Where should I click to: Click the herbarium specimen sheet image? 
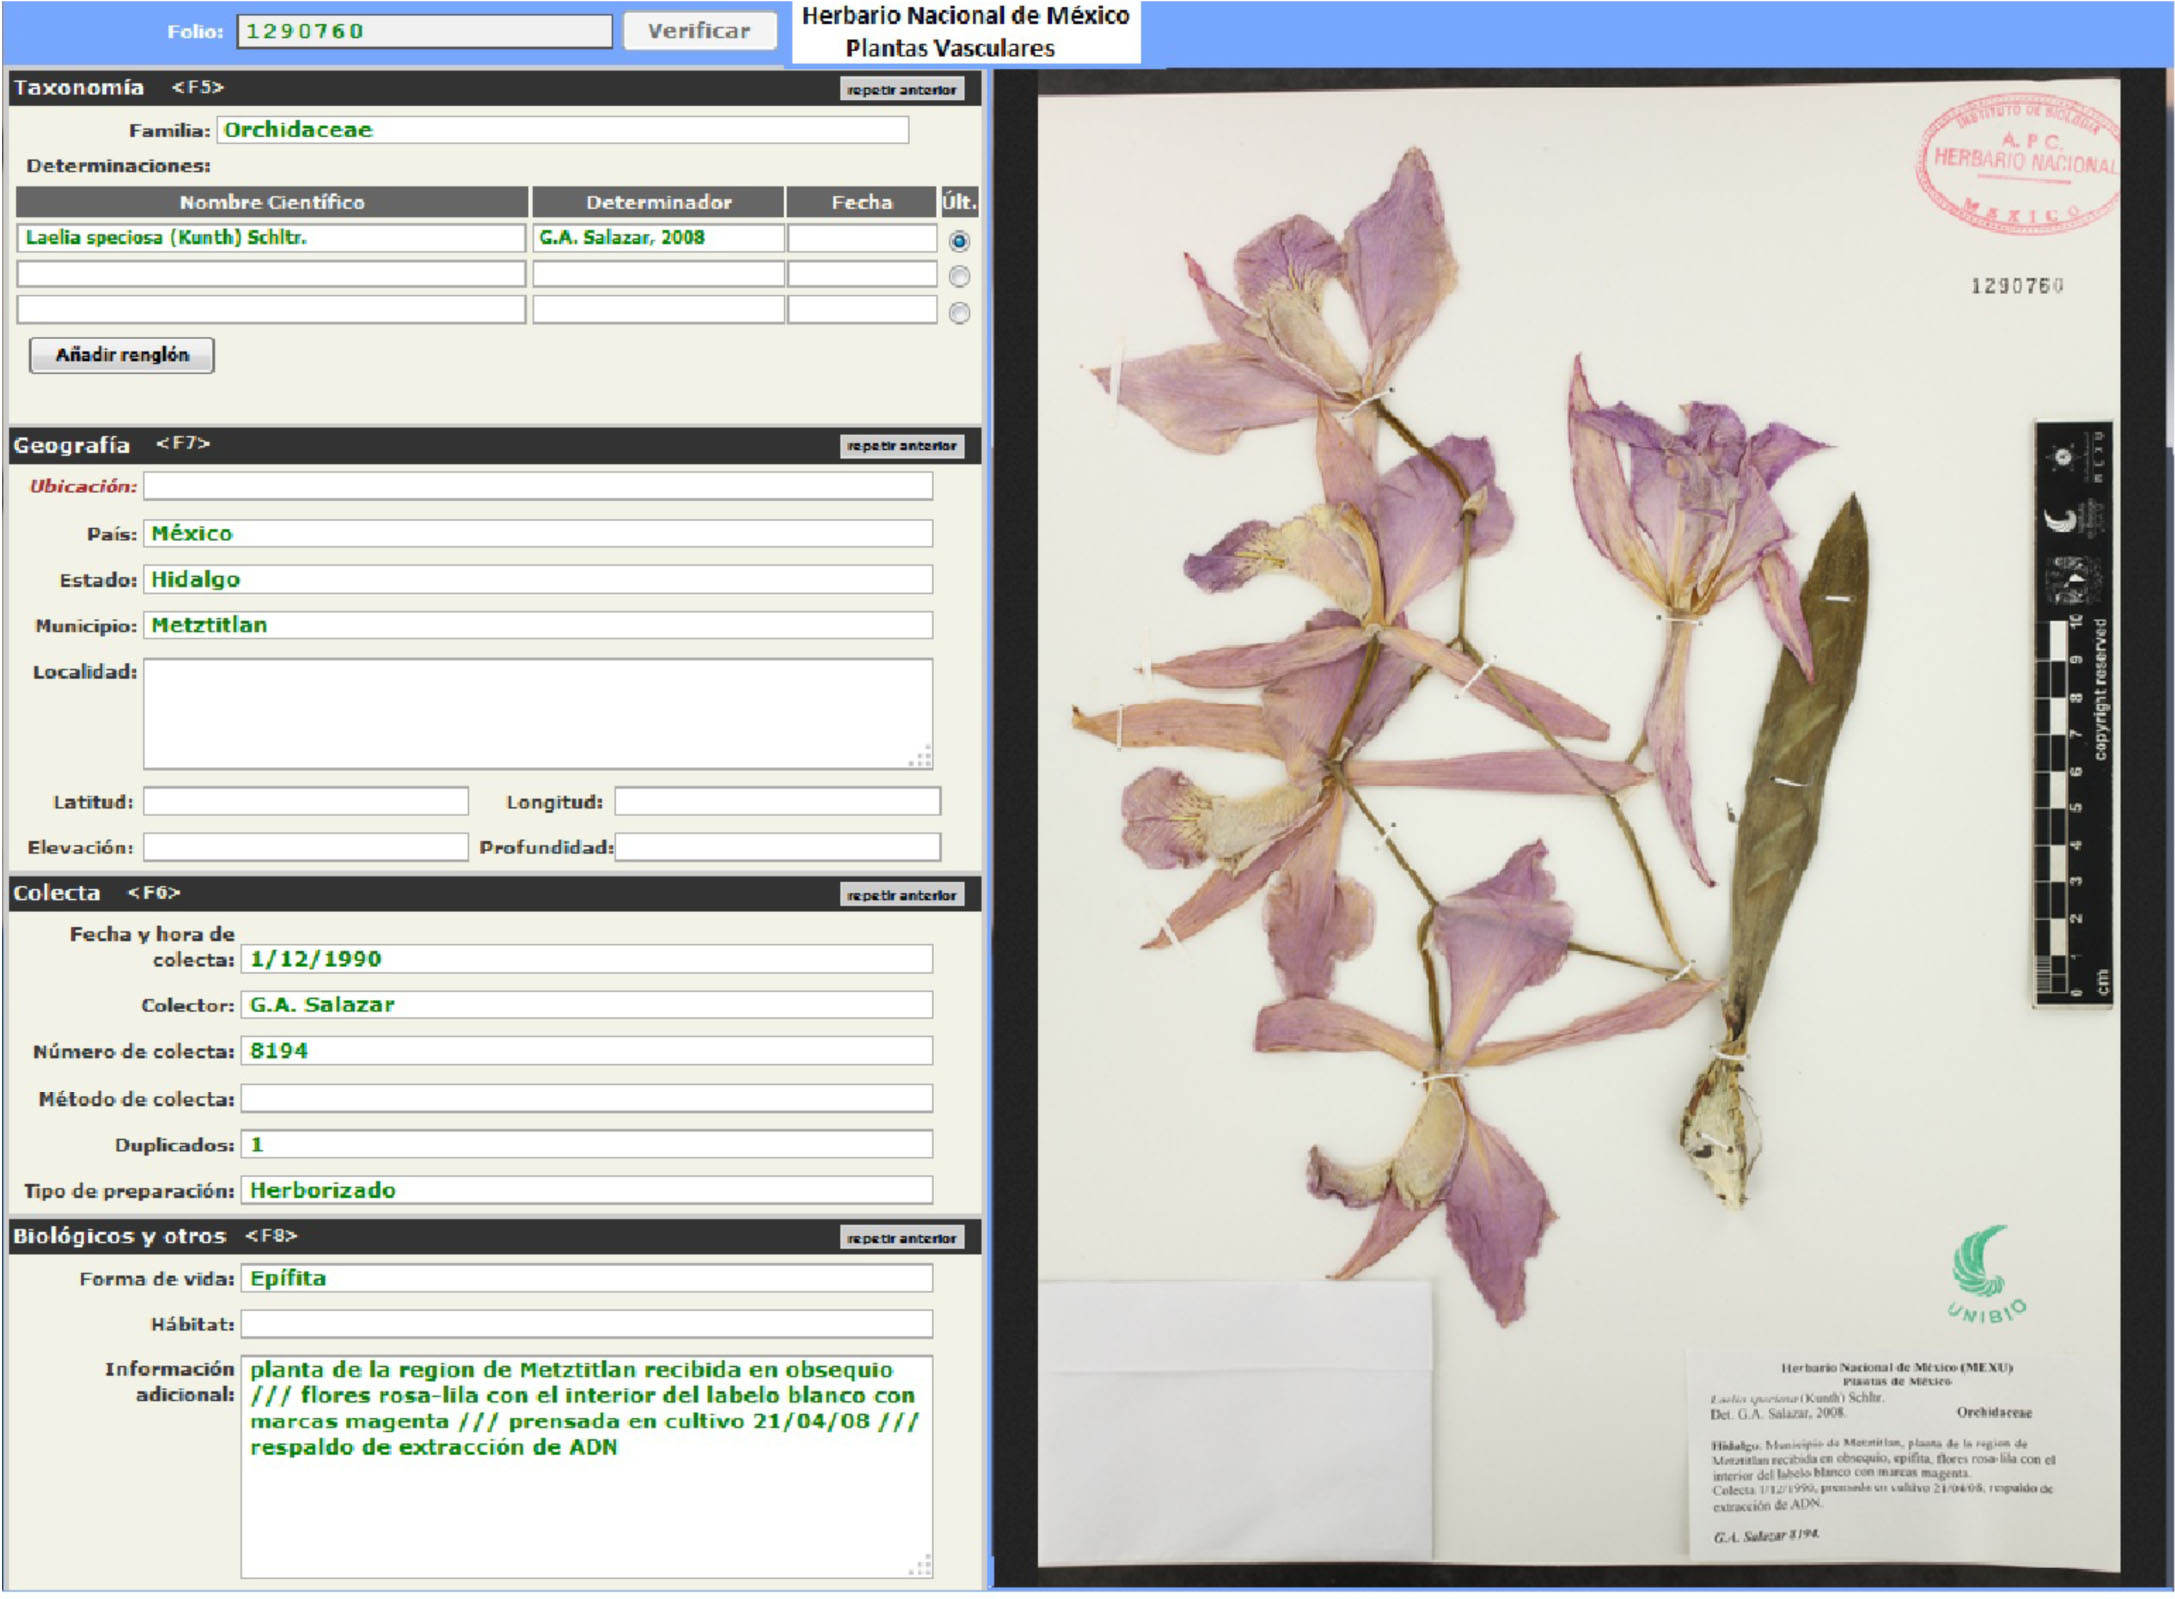(1578, 828)
